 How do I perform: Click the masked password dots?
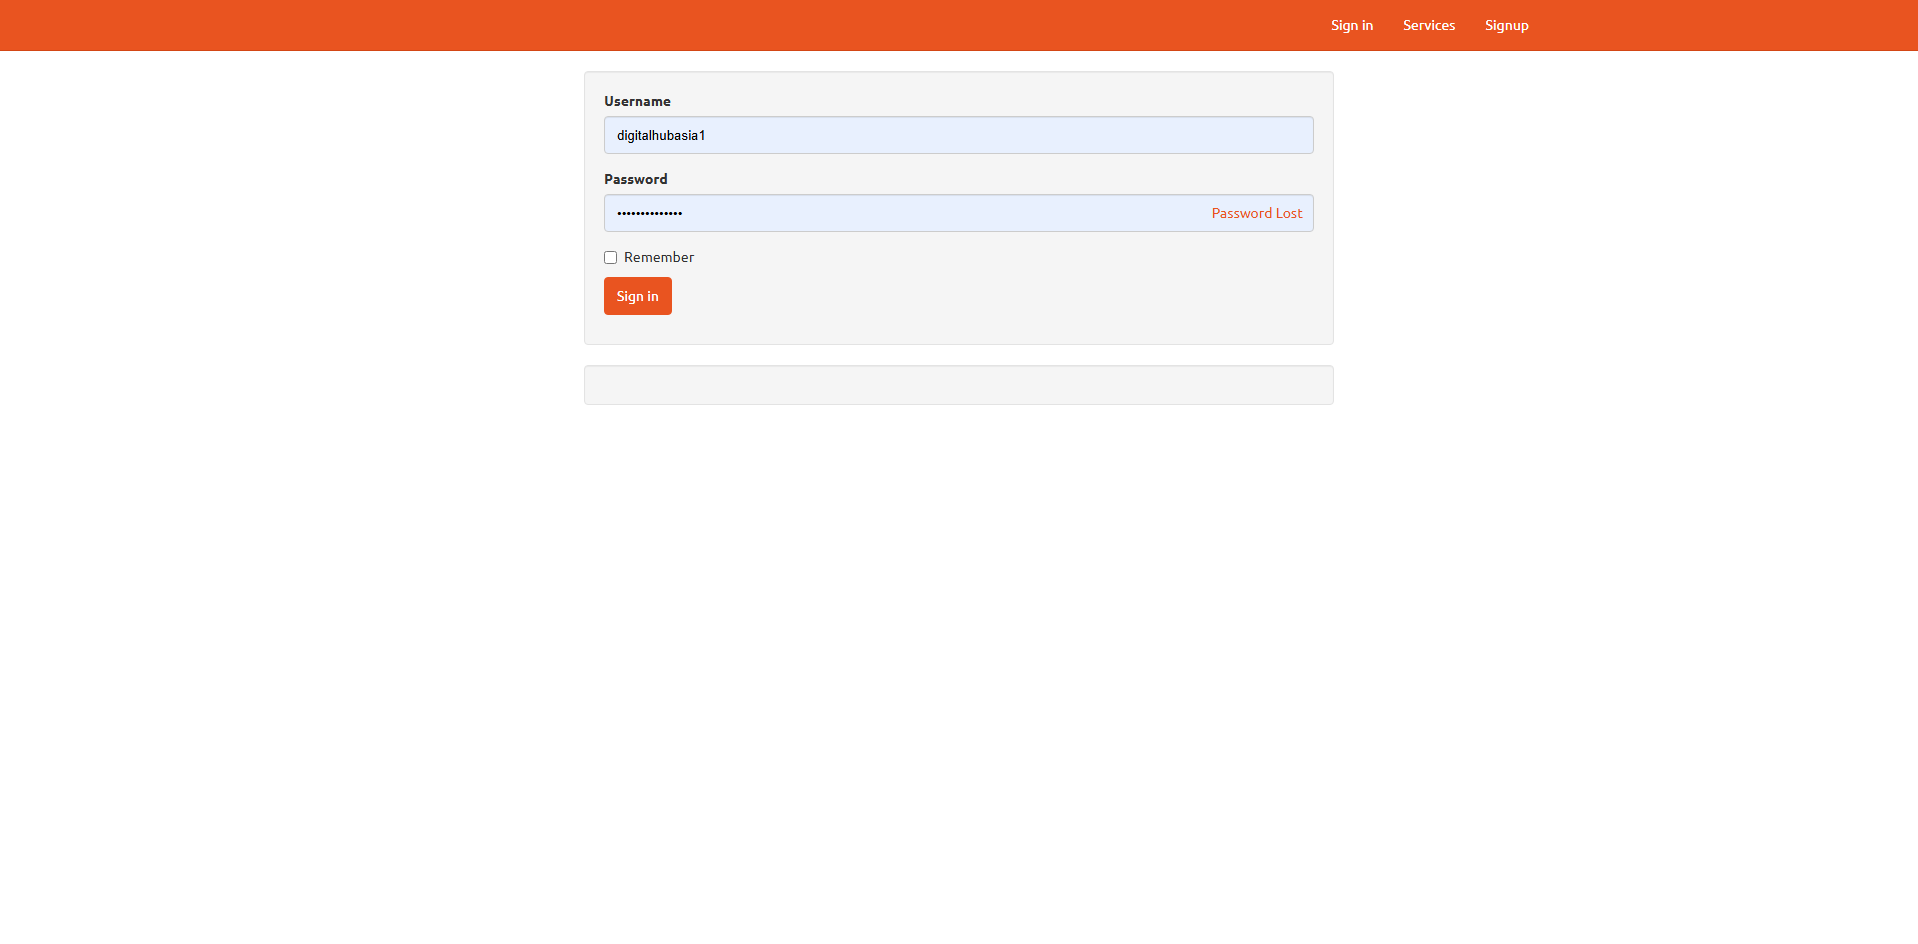point(650,213)
